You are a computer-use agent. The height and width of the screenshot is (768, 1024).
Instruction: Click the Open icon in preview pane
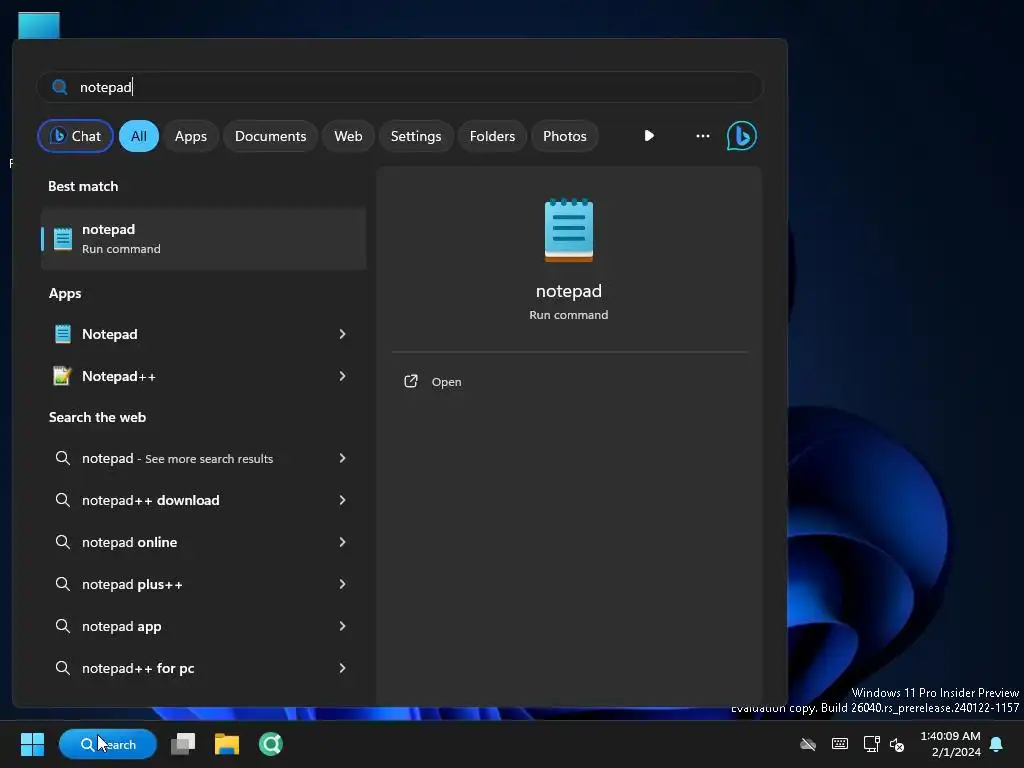click(x=411, y=381)
